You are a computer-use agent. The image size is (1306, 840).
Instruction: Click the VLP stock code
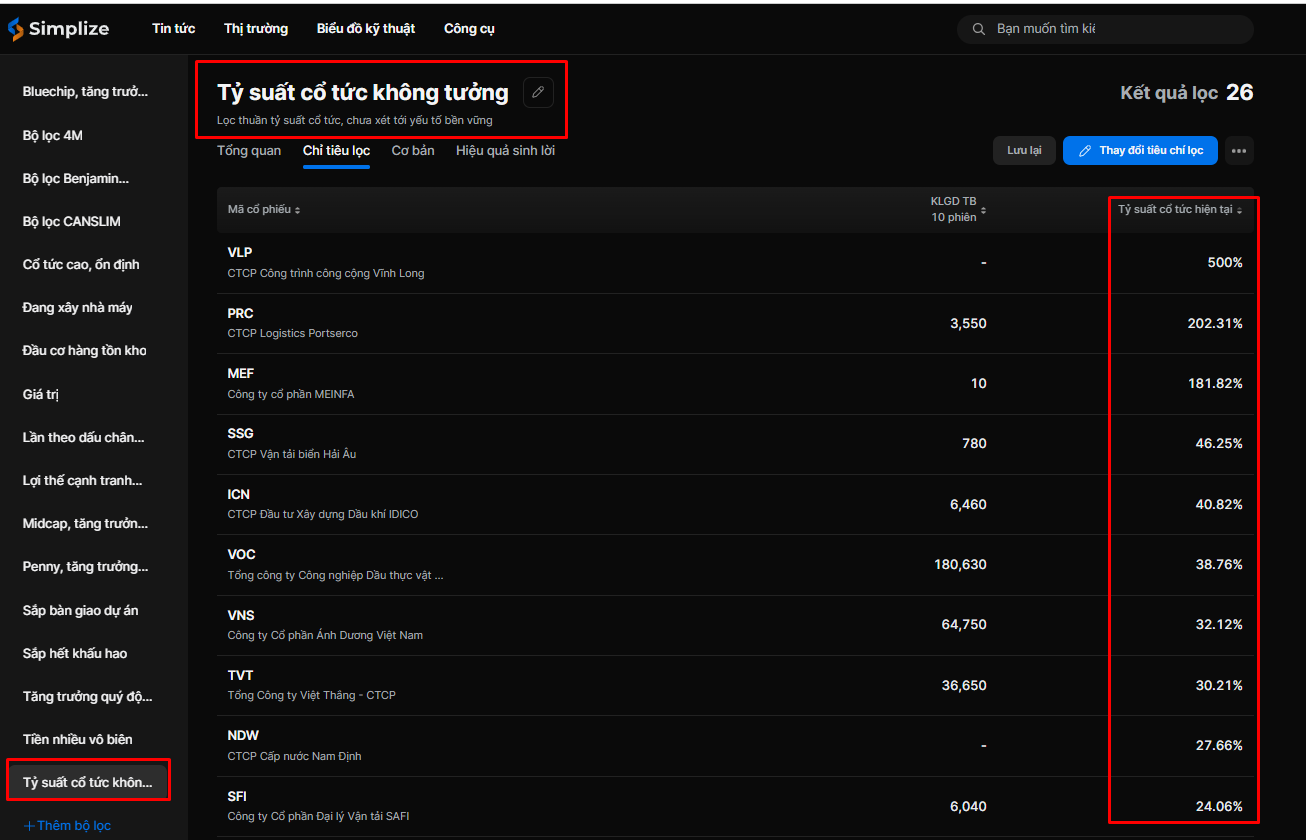[x=240, y=253]
